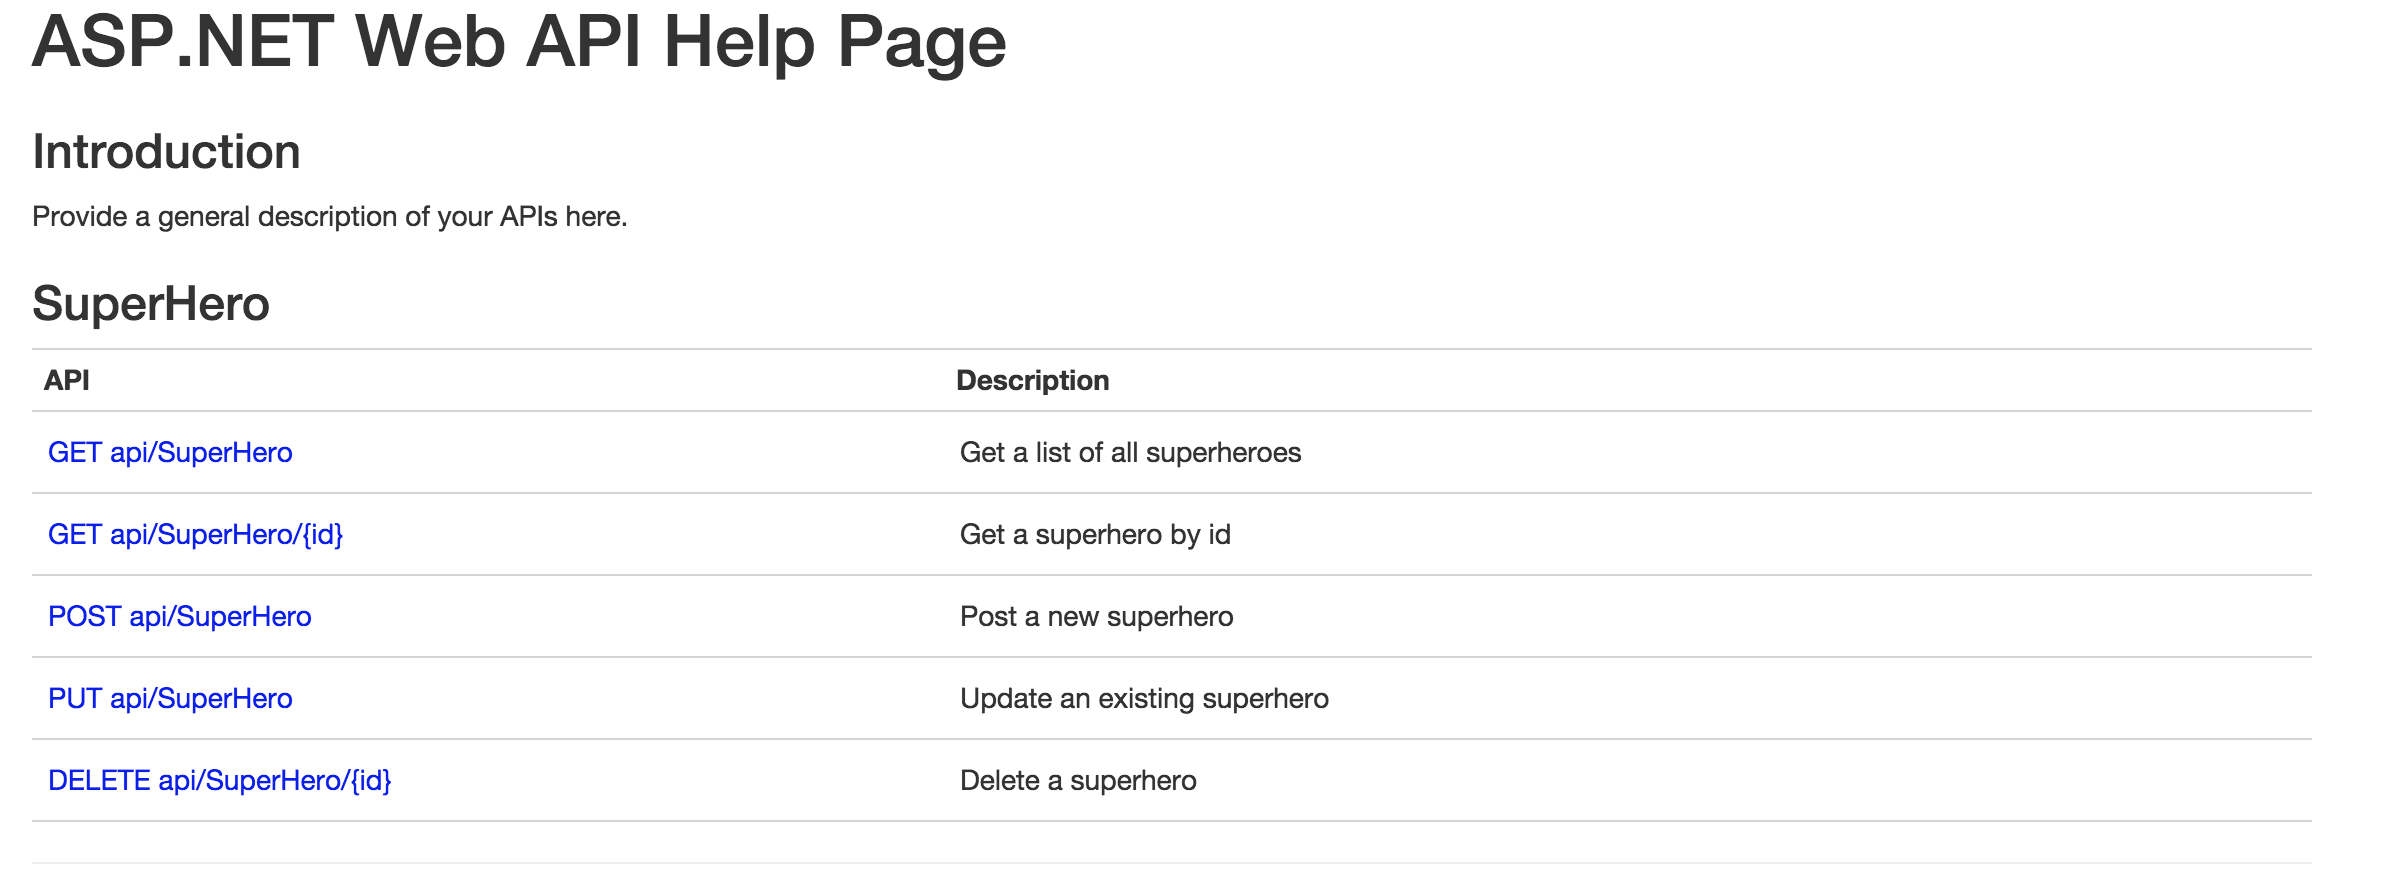Click the word 'APIs' in the intro text
This screenshot has width=2384, height=894.
tap(529, 217)
